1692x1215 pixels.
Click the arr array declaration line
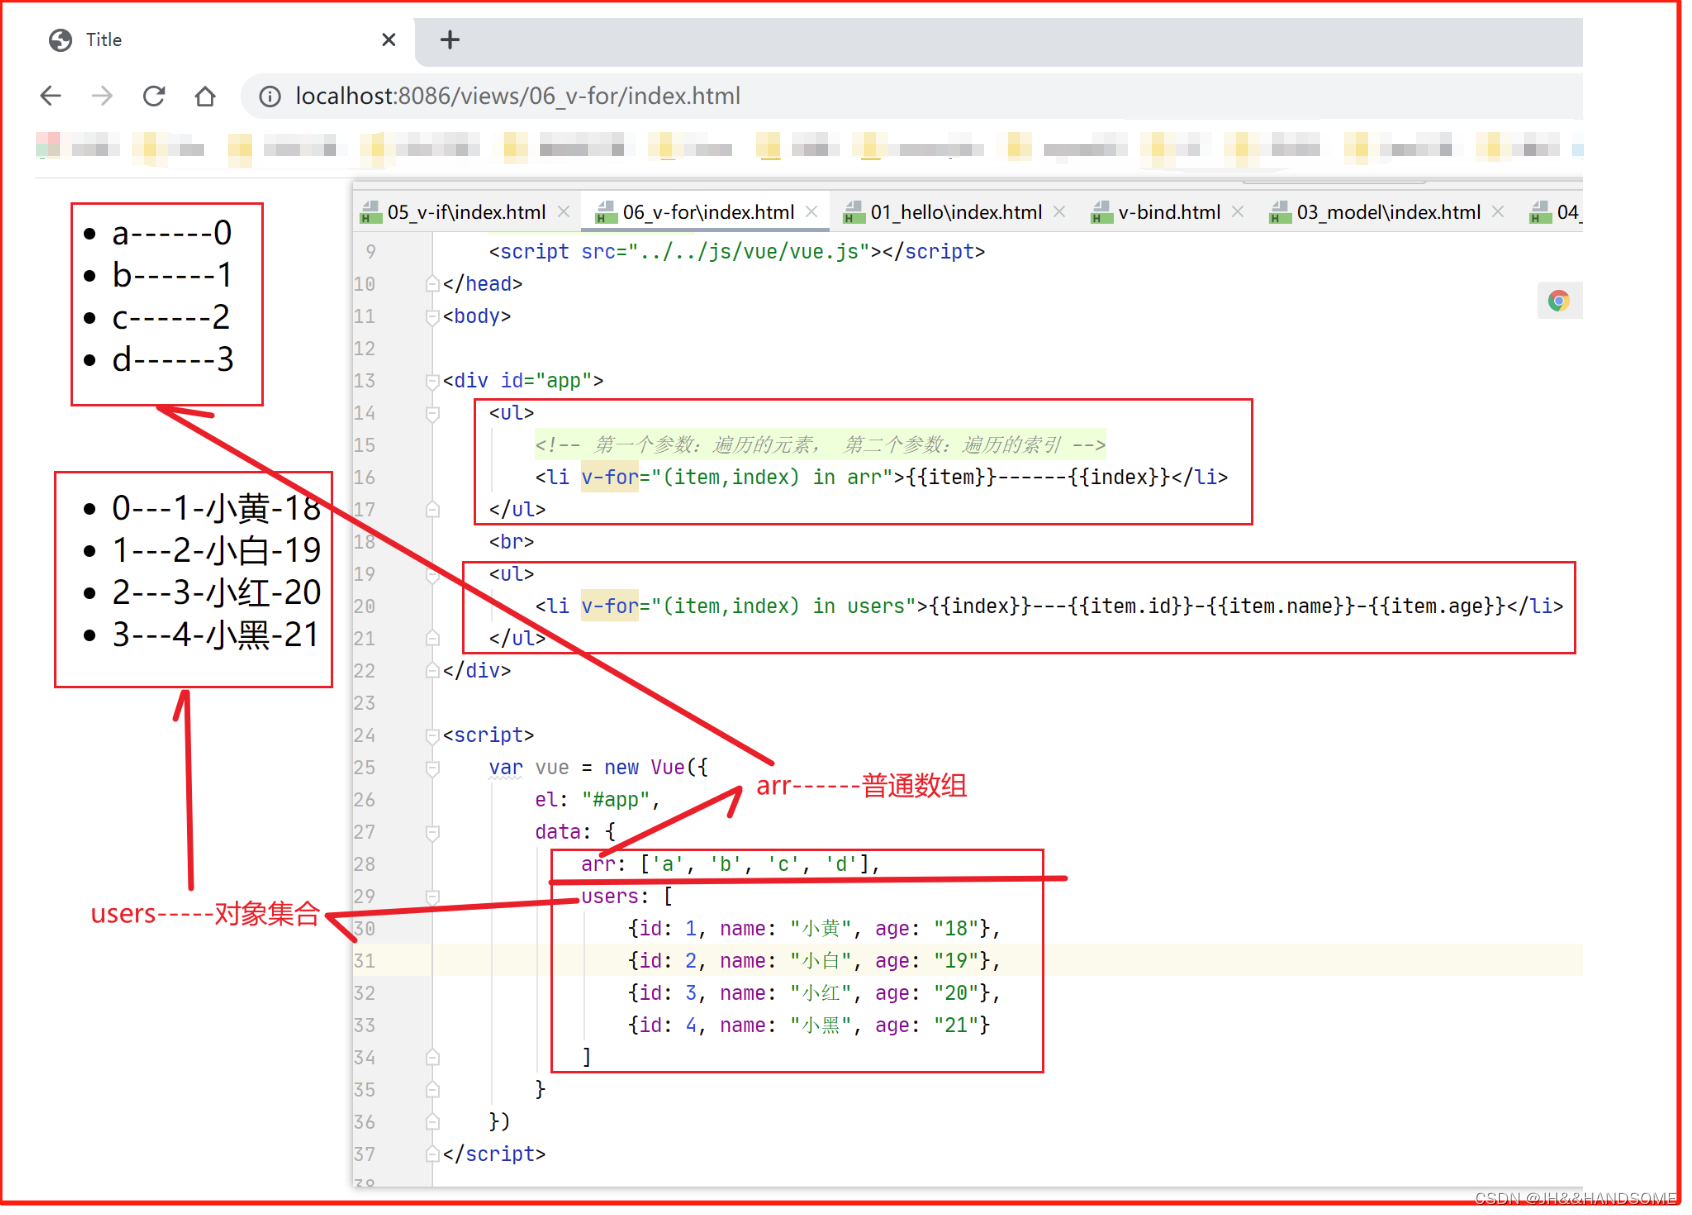pos(730,864)
